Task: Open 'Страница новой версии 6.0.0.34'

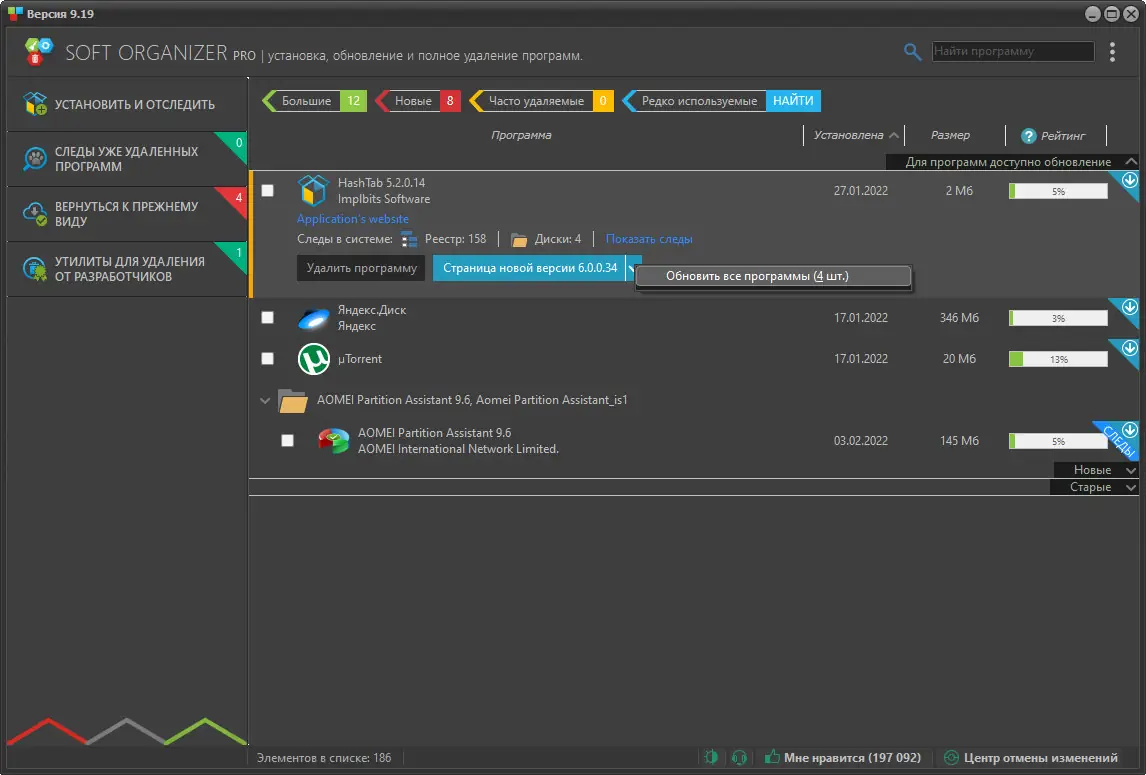Action: 530,268
